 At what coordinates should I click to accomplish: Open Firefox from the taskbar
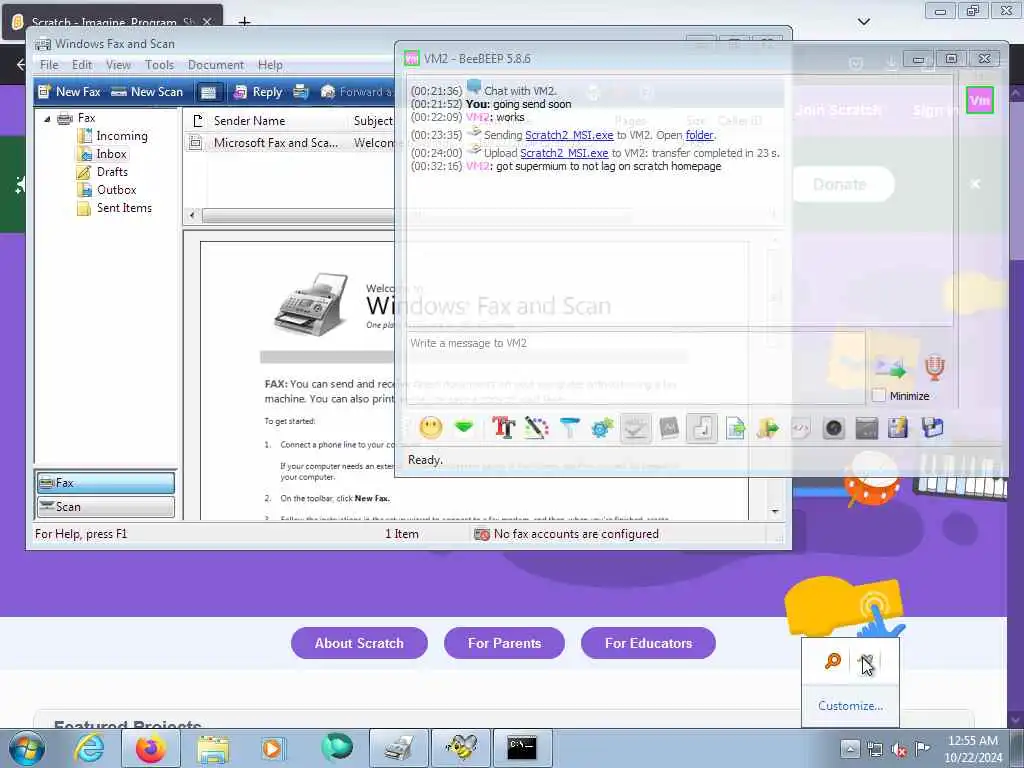151,748
